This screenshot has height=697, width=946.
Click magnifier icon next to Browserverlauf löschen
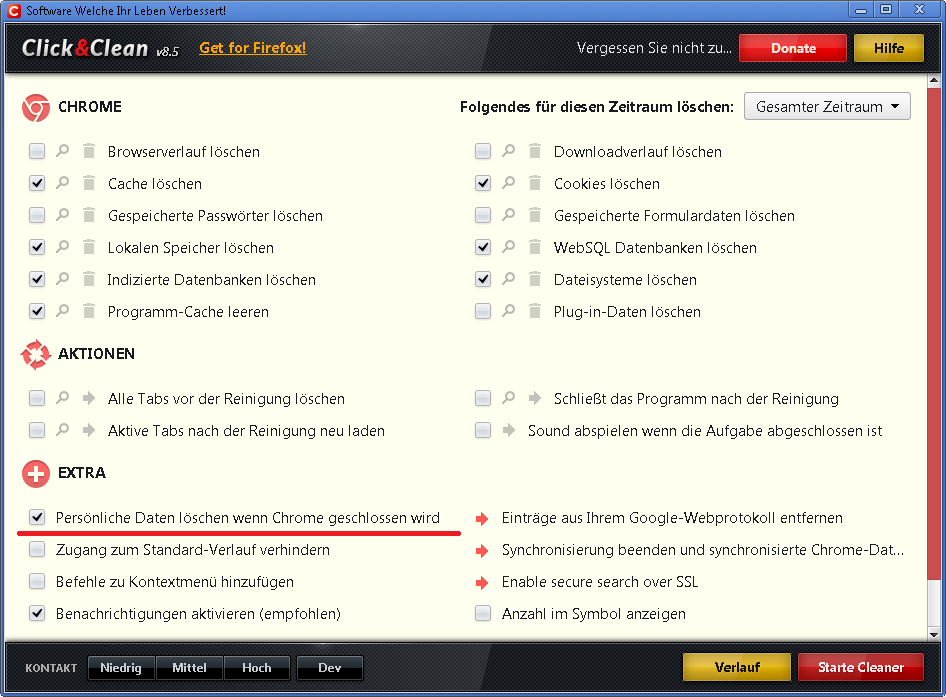(63, 151)
